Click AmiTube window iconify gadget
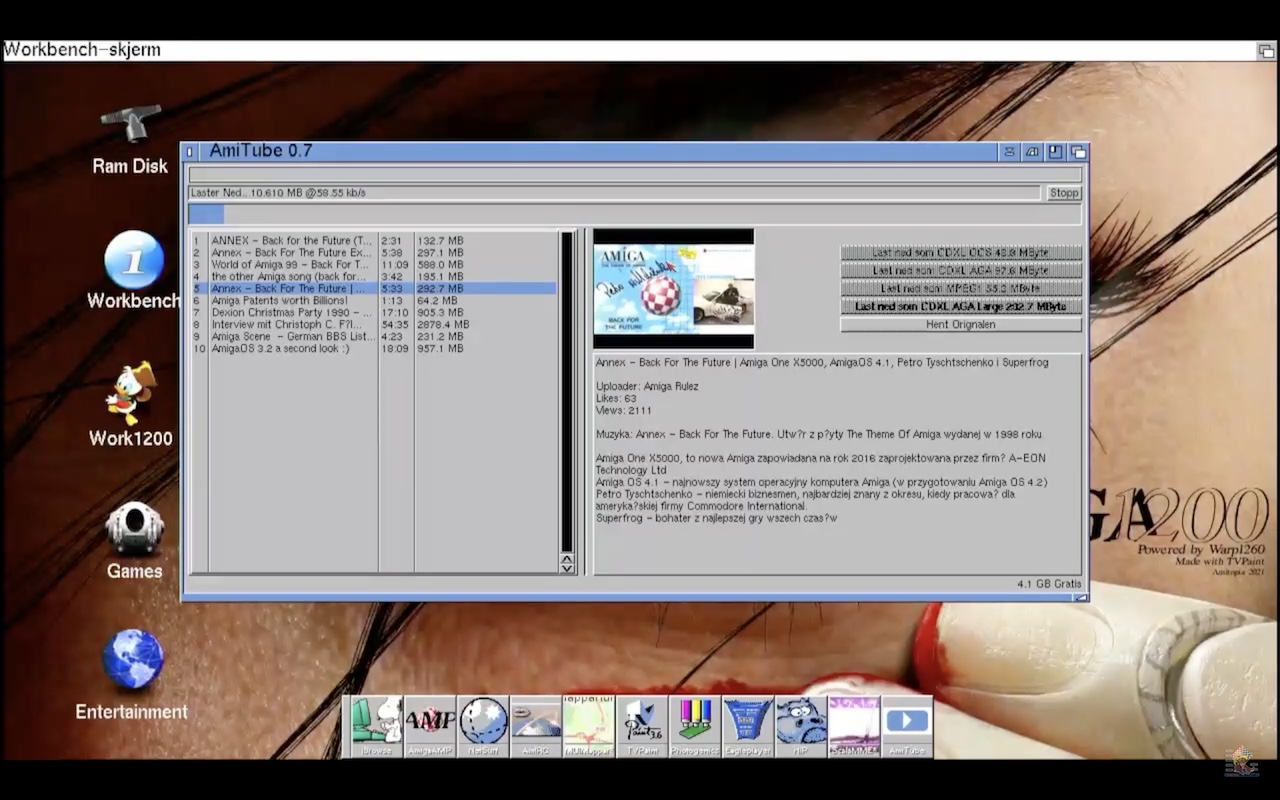Viewport: 1280px width, 800px height. (x=1010, y=152)
